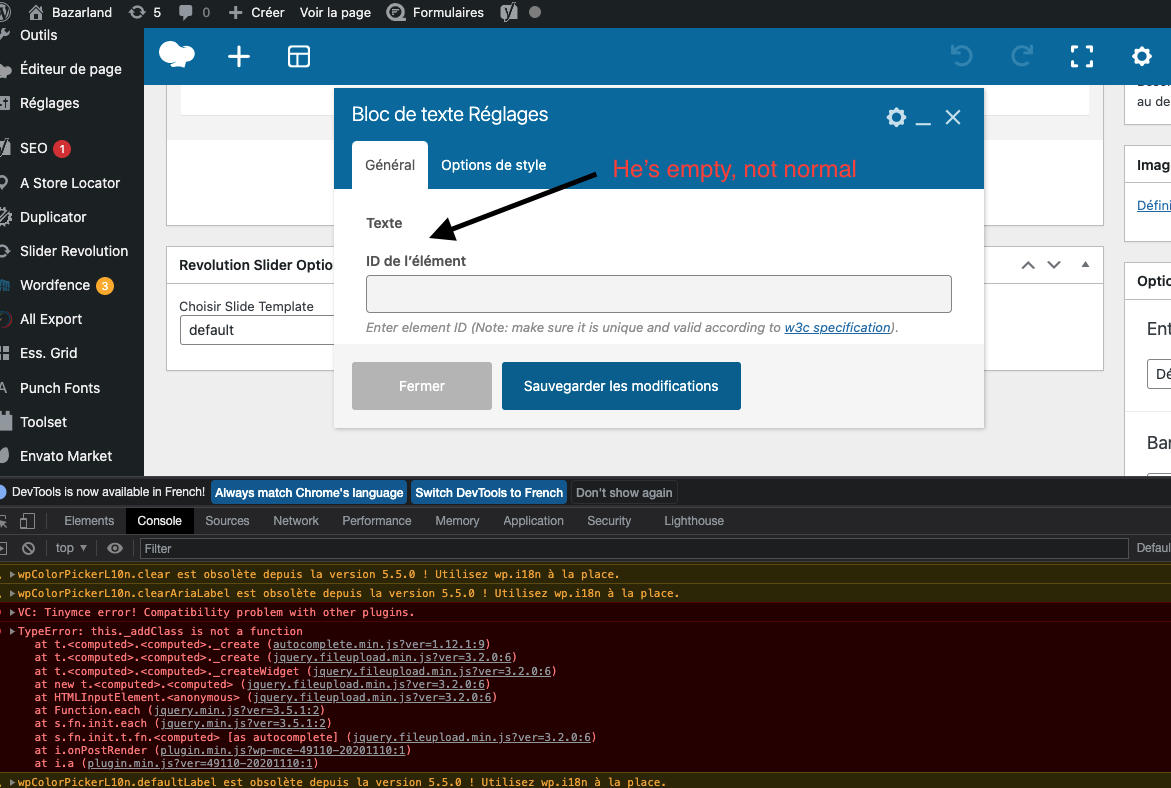Clear the console with the ban icon
This screenshot has height=788, width=1171.
pyautogui.click(x=28, y=548)
